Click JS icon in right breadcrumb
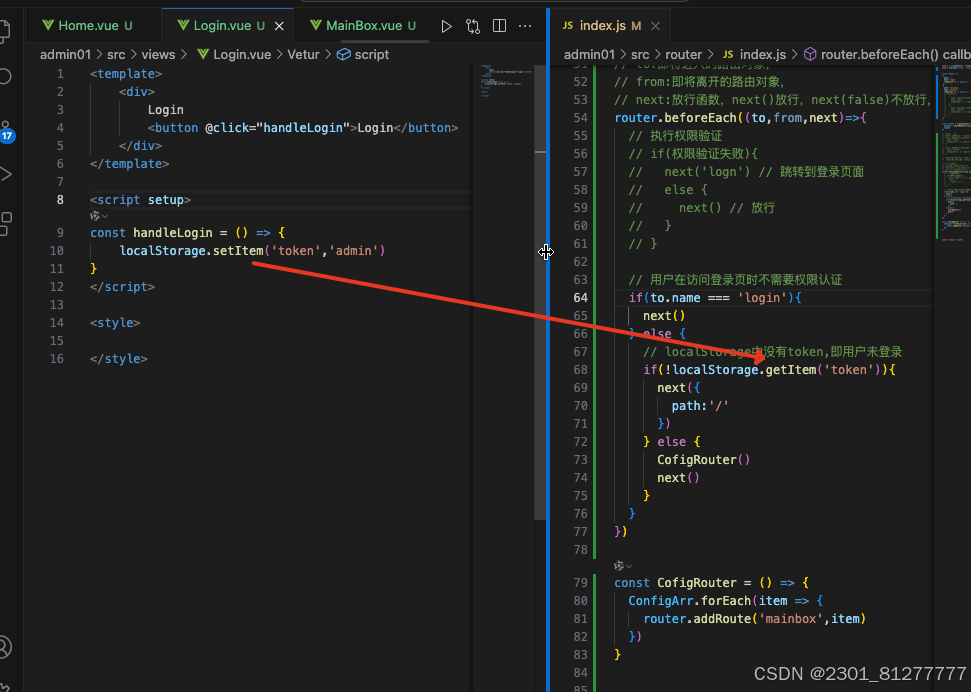971x692 pixels. point(728,55)
